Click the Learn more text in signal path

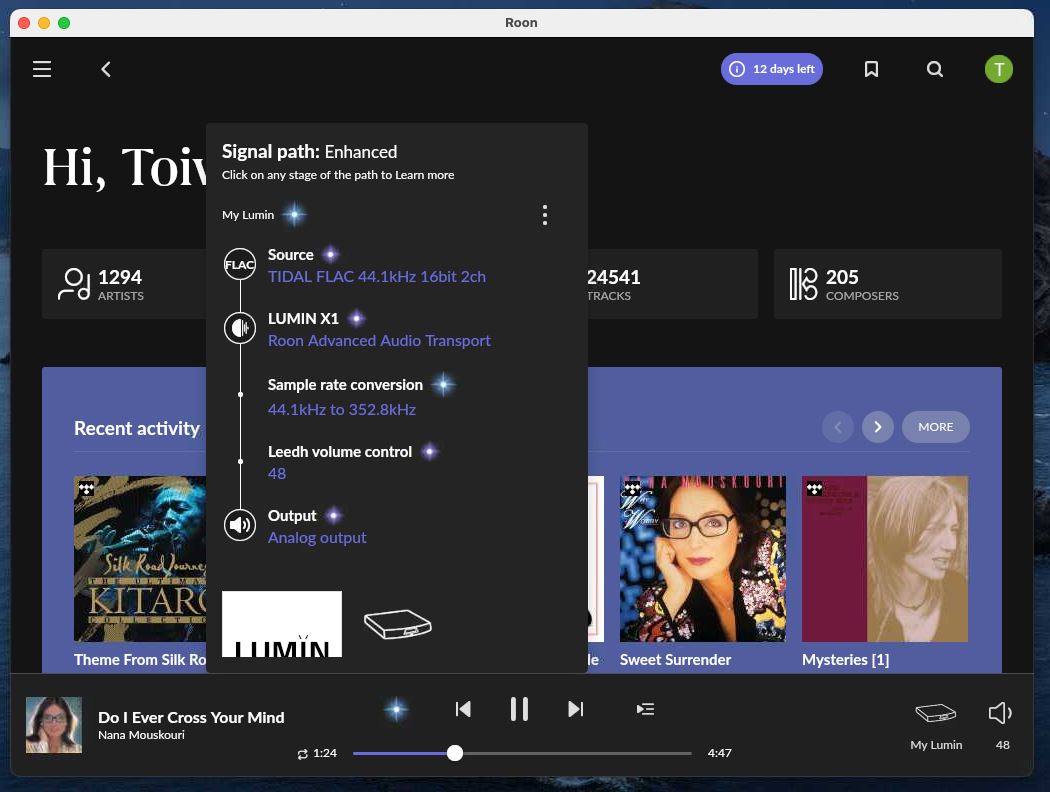(x=425, y=175)
